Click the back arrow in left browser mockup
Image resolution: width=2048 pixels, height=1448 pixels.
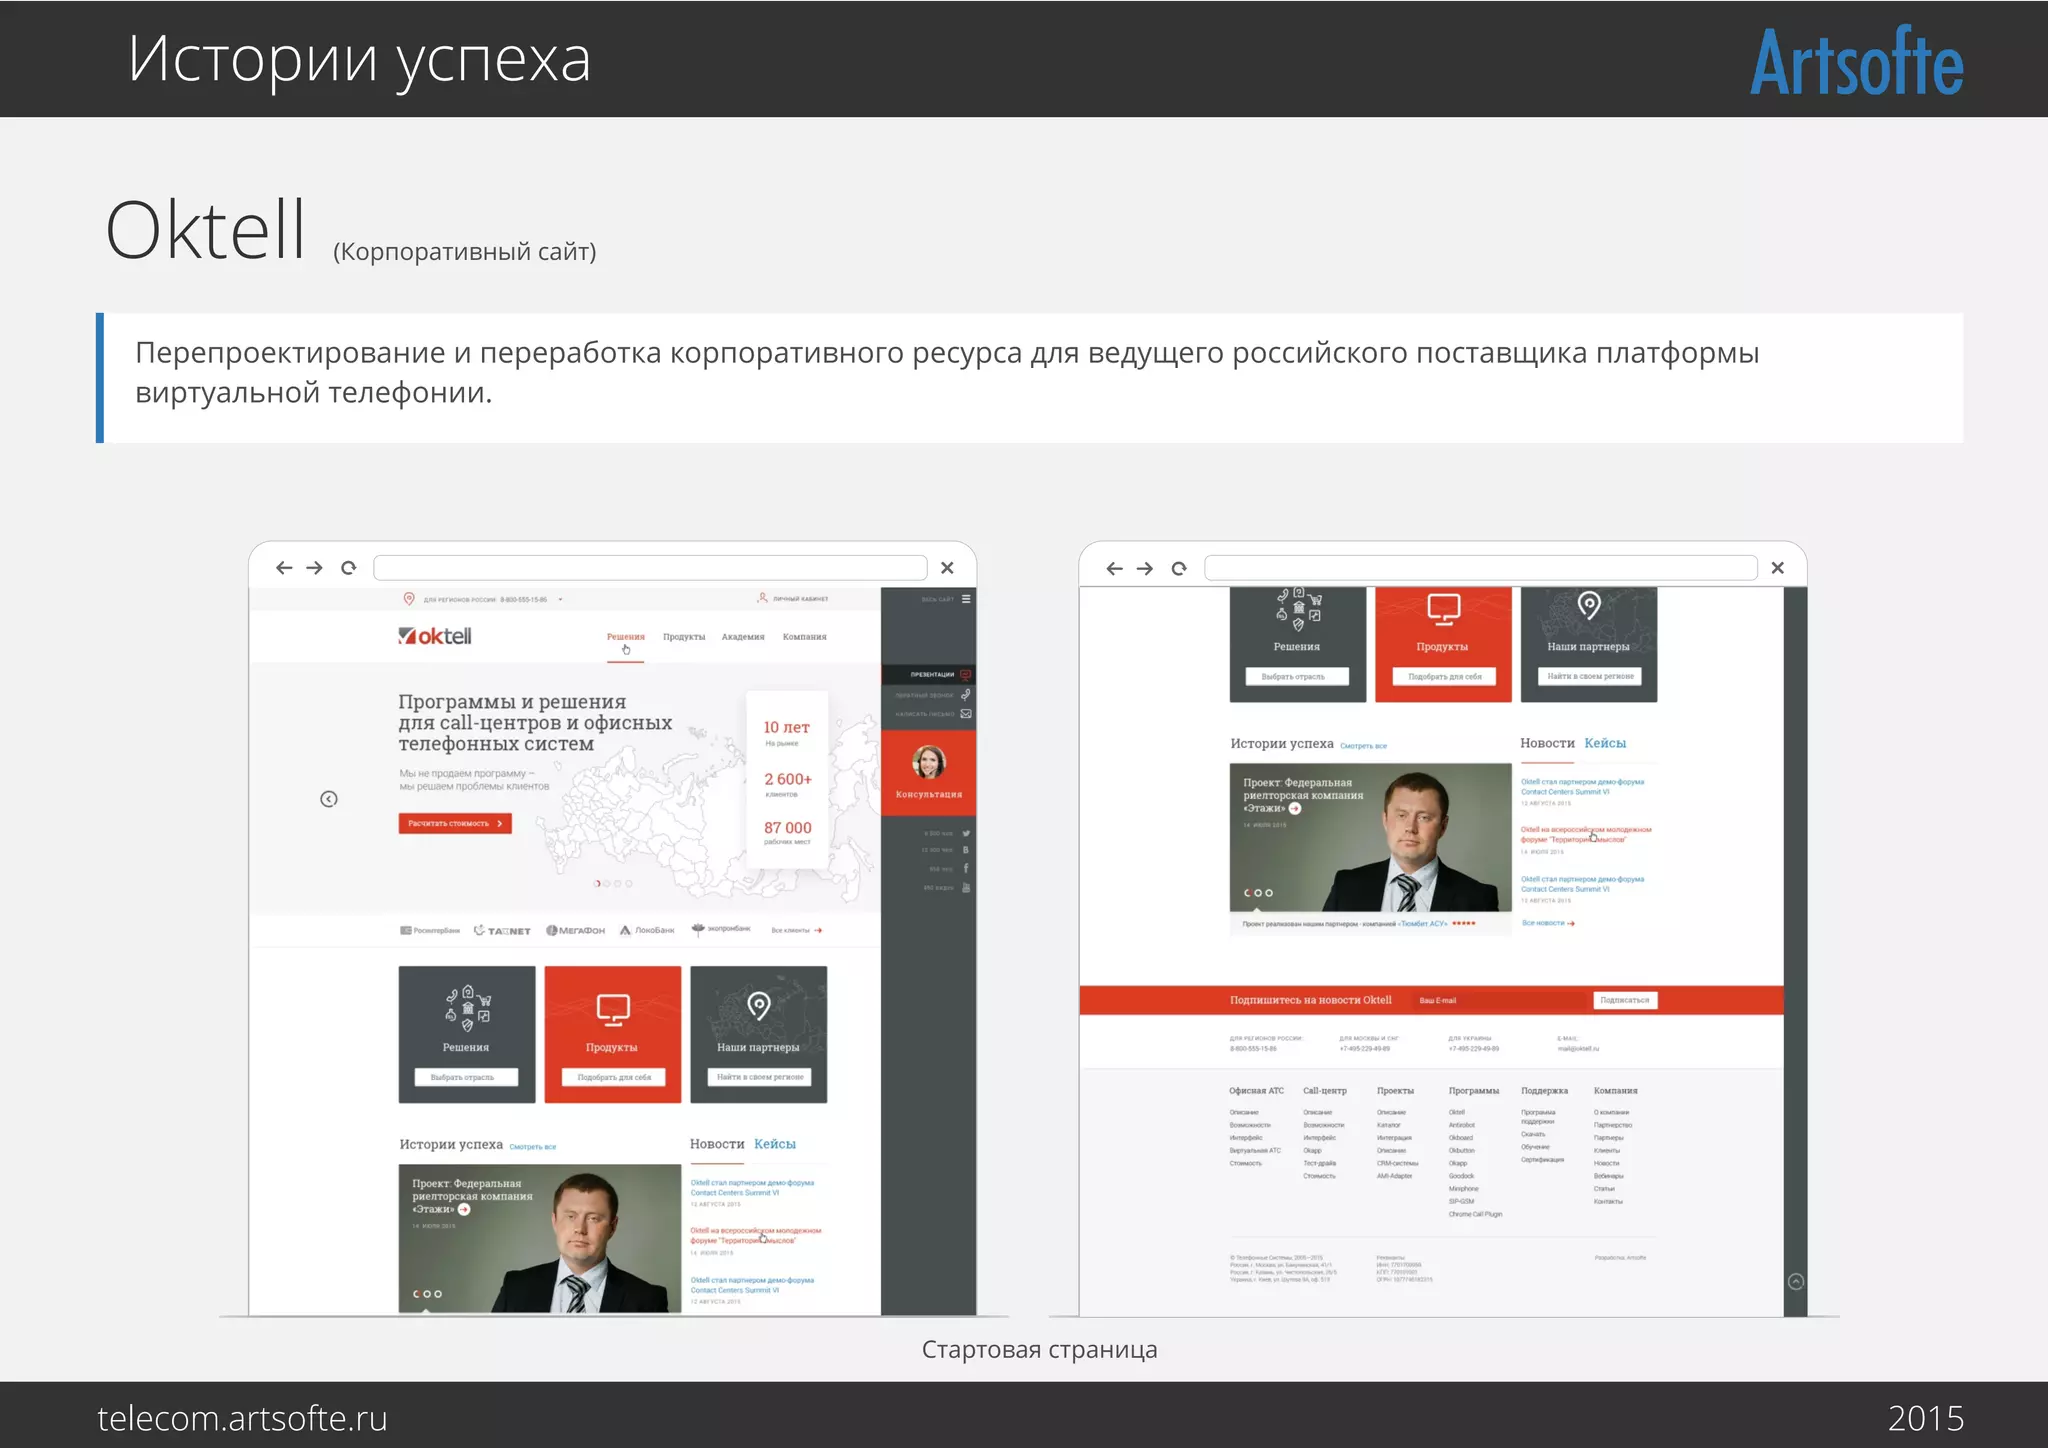tap(284, 568)
